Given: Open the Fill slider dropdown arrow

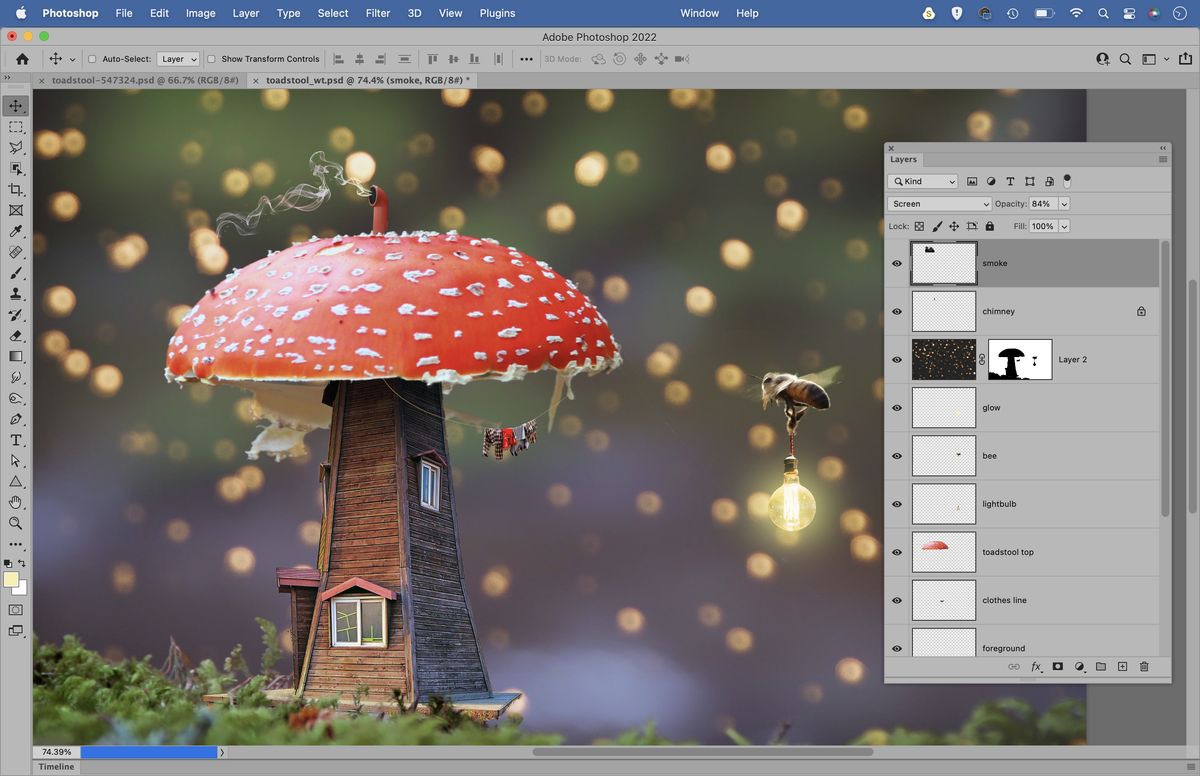Looking at the screenshot, I should pos(1064,227).
